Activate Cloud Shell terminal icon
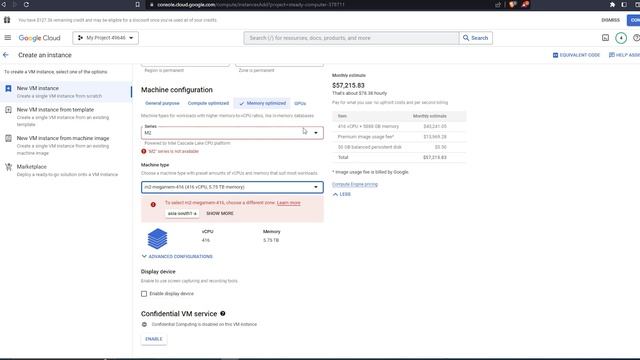This screenshot has width=640, height=360. pos(605,38)
